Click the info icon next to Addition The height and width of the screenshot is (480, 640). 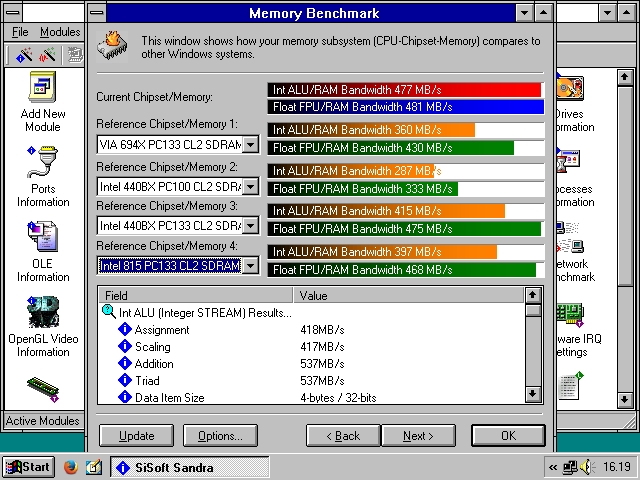click(124, 363)
